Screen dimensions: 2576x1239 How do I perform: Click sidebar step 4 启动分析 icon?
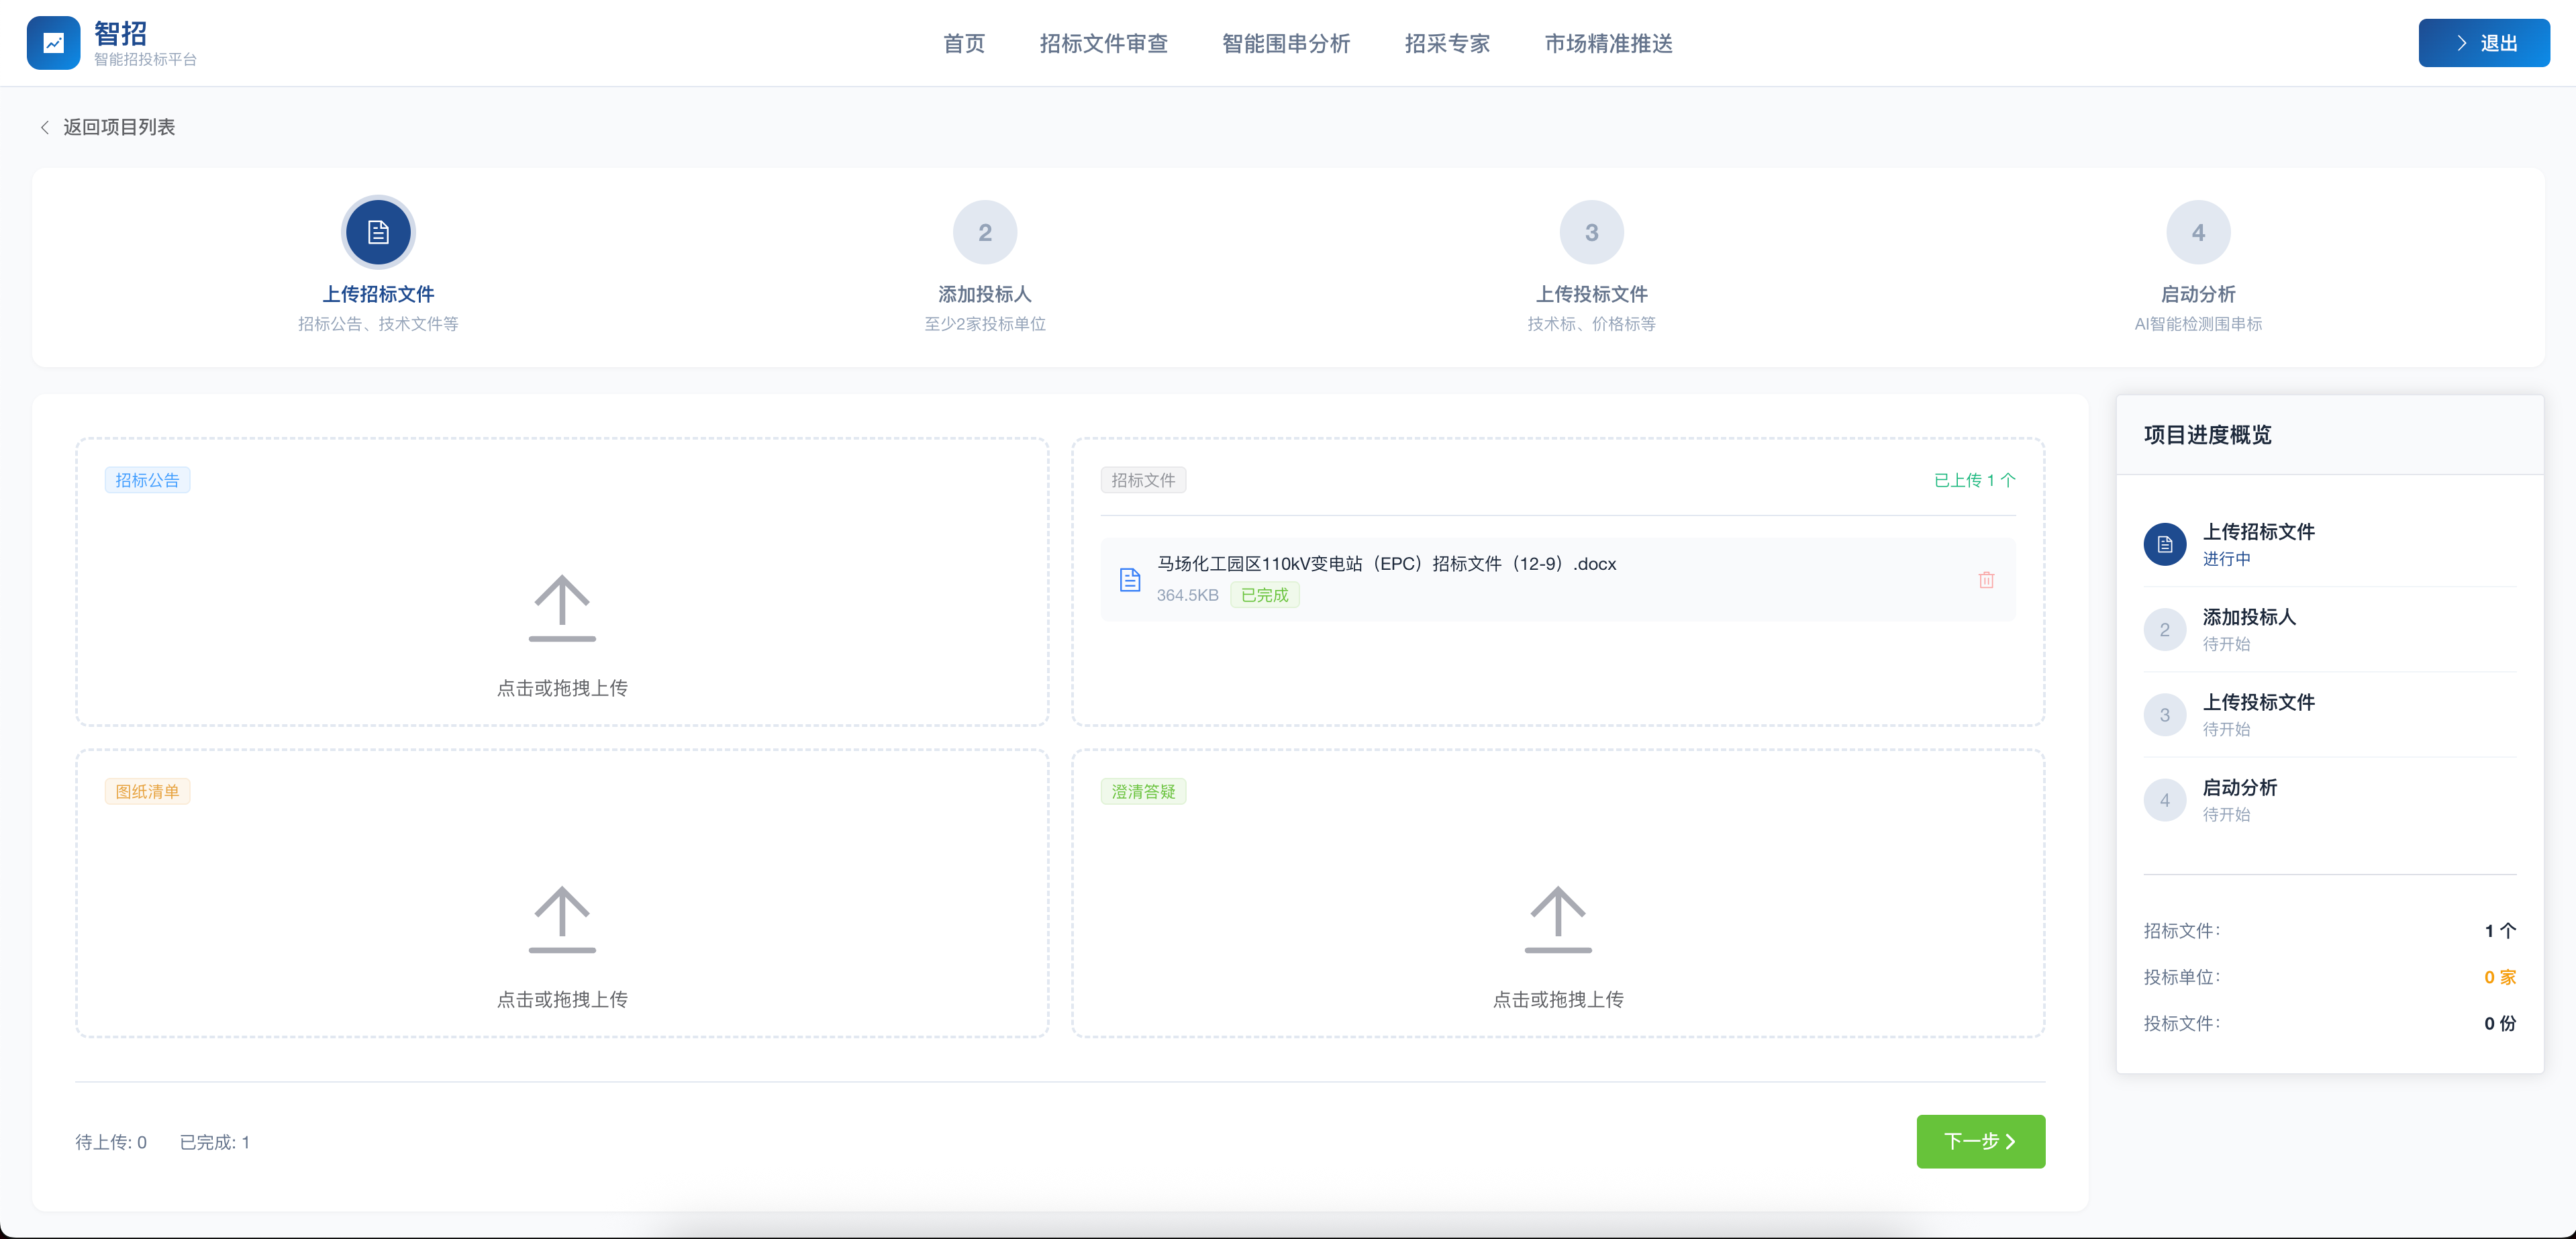point(2164,800)
